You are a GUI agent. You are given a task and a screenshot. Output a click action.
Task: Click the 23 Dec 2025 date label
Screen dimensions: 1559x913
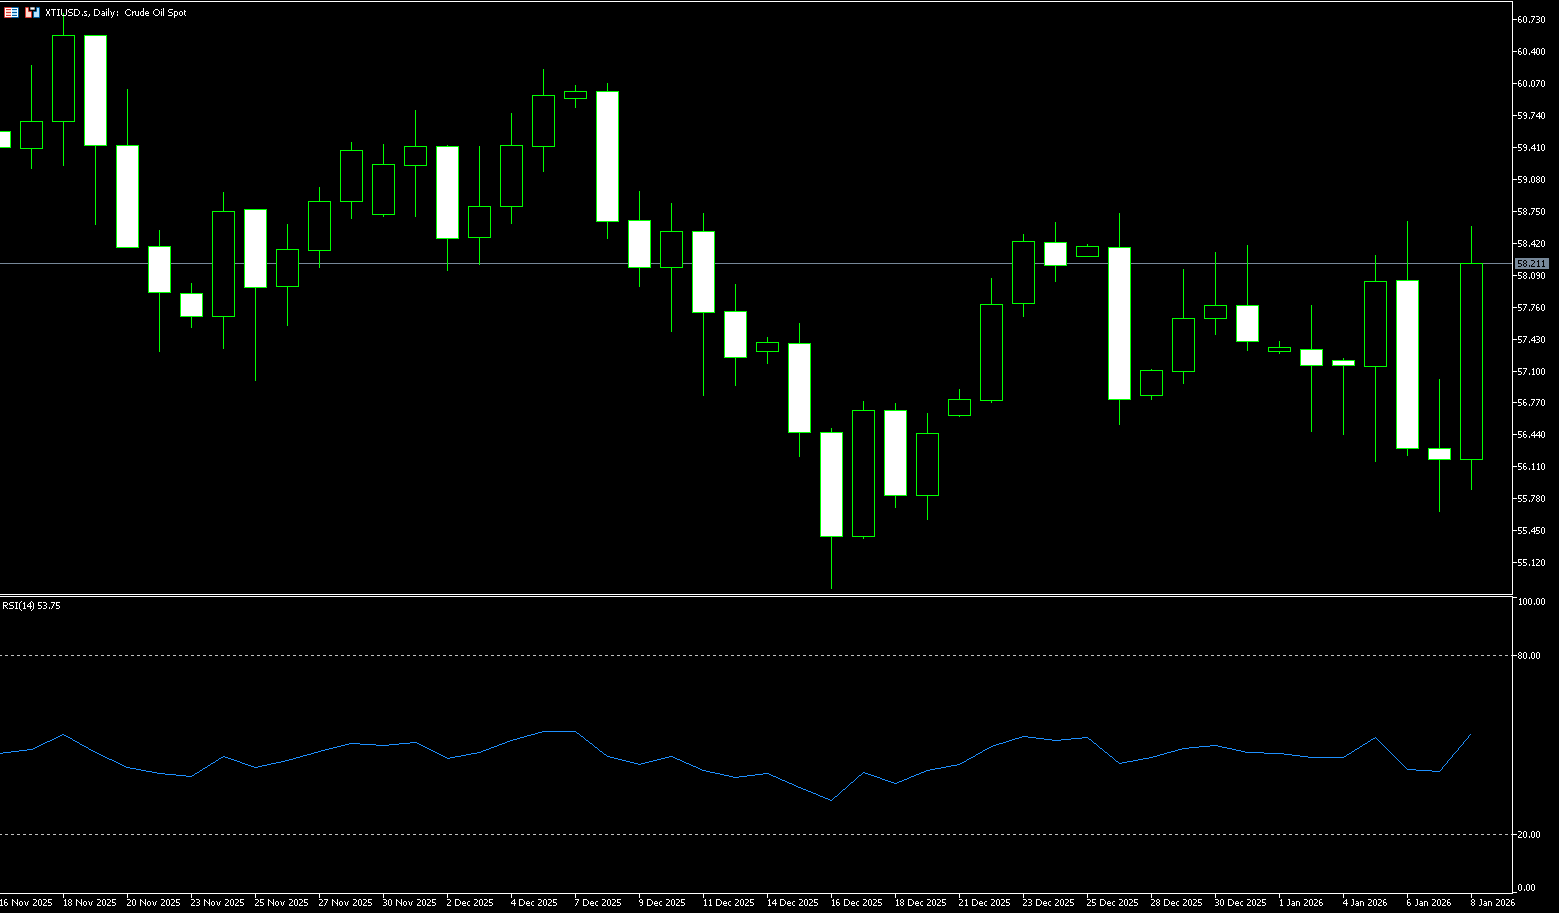(x=1049, y=903)
